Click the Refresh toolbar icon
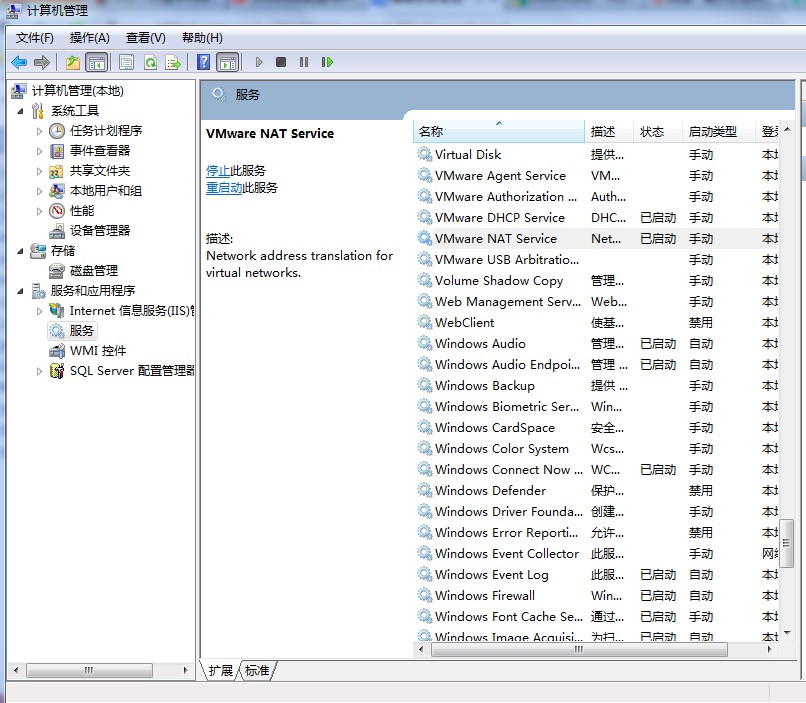806x703 pixels. (x=150, y=62)
